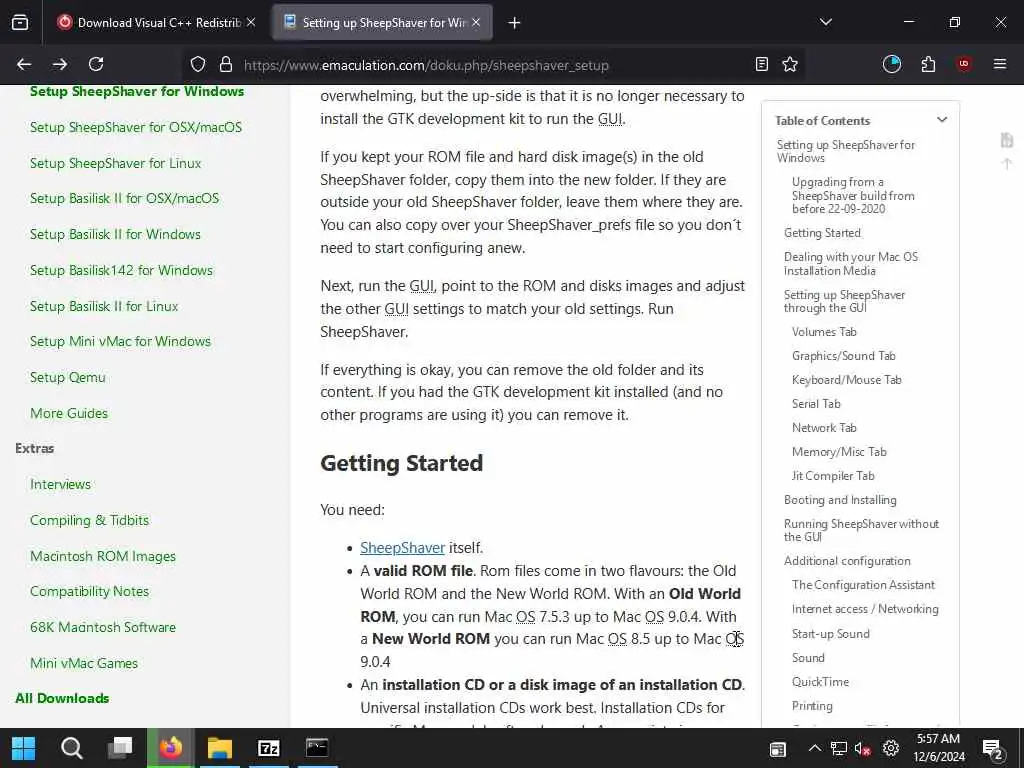The height and width of the screenshot is (768, 1024).
Task: Go forward to the next page
Action: pyautogui.click(x=60, y=64)
